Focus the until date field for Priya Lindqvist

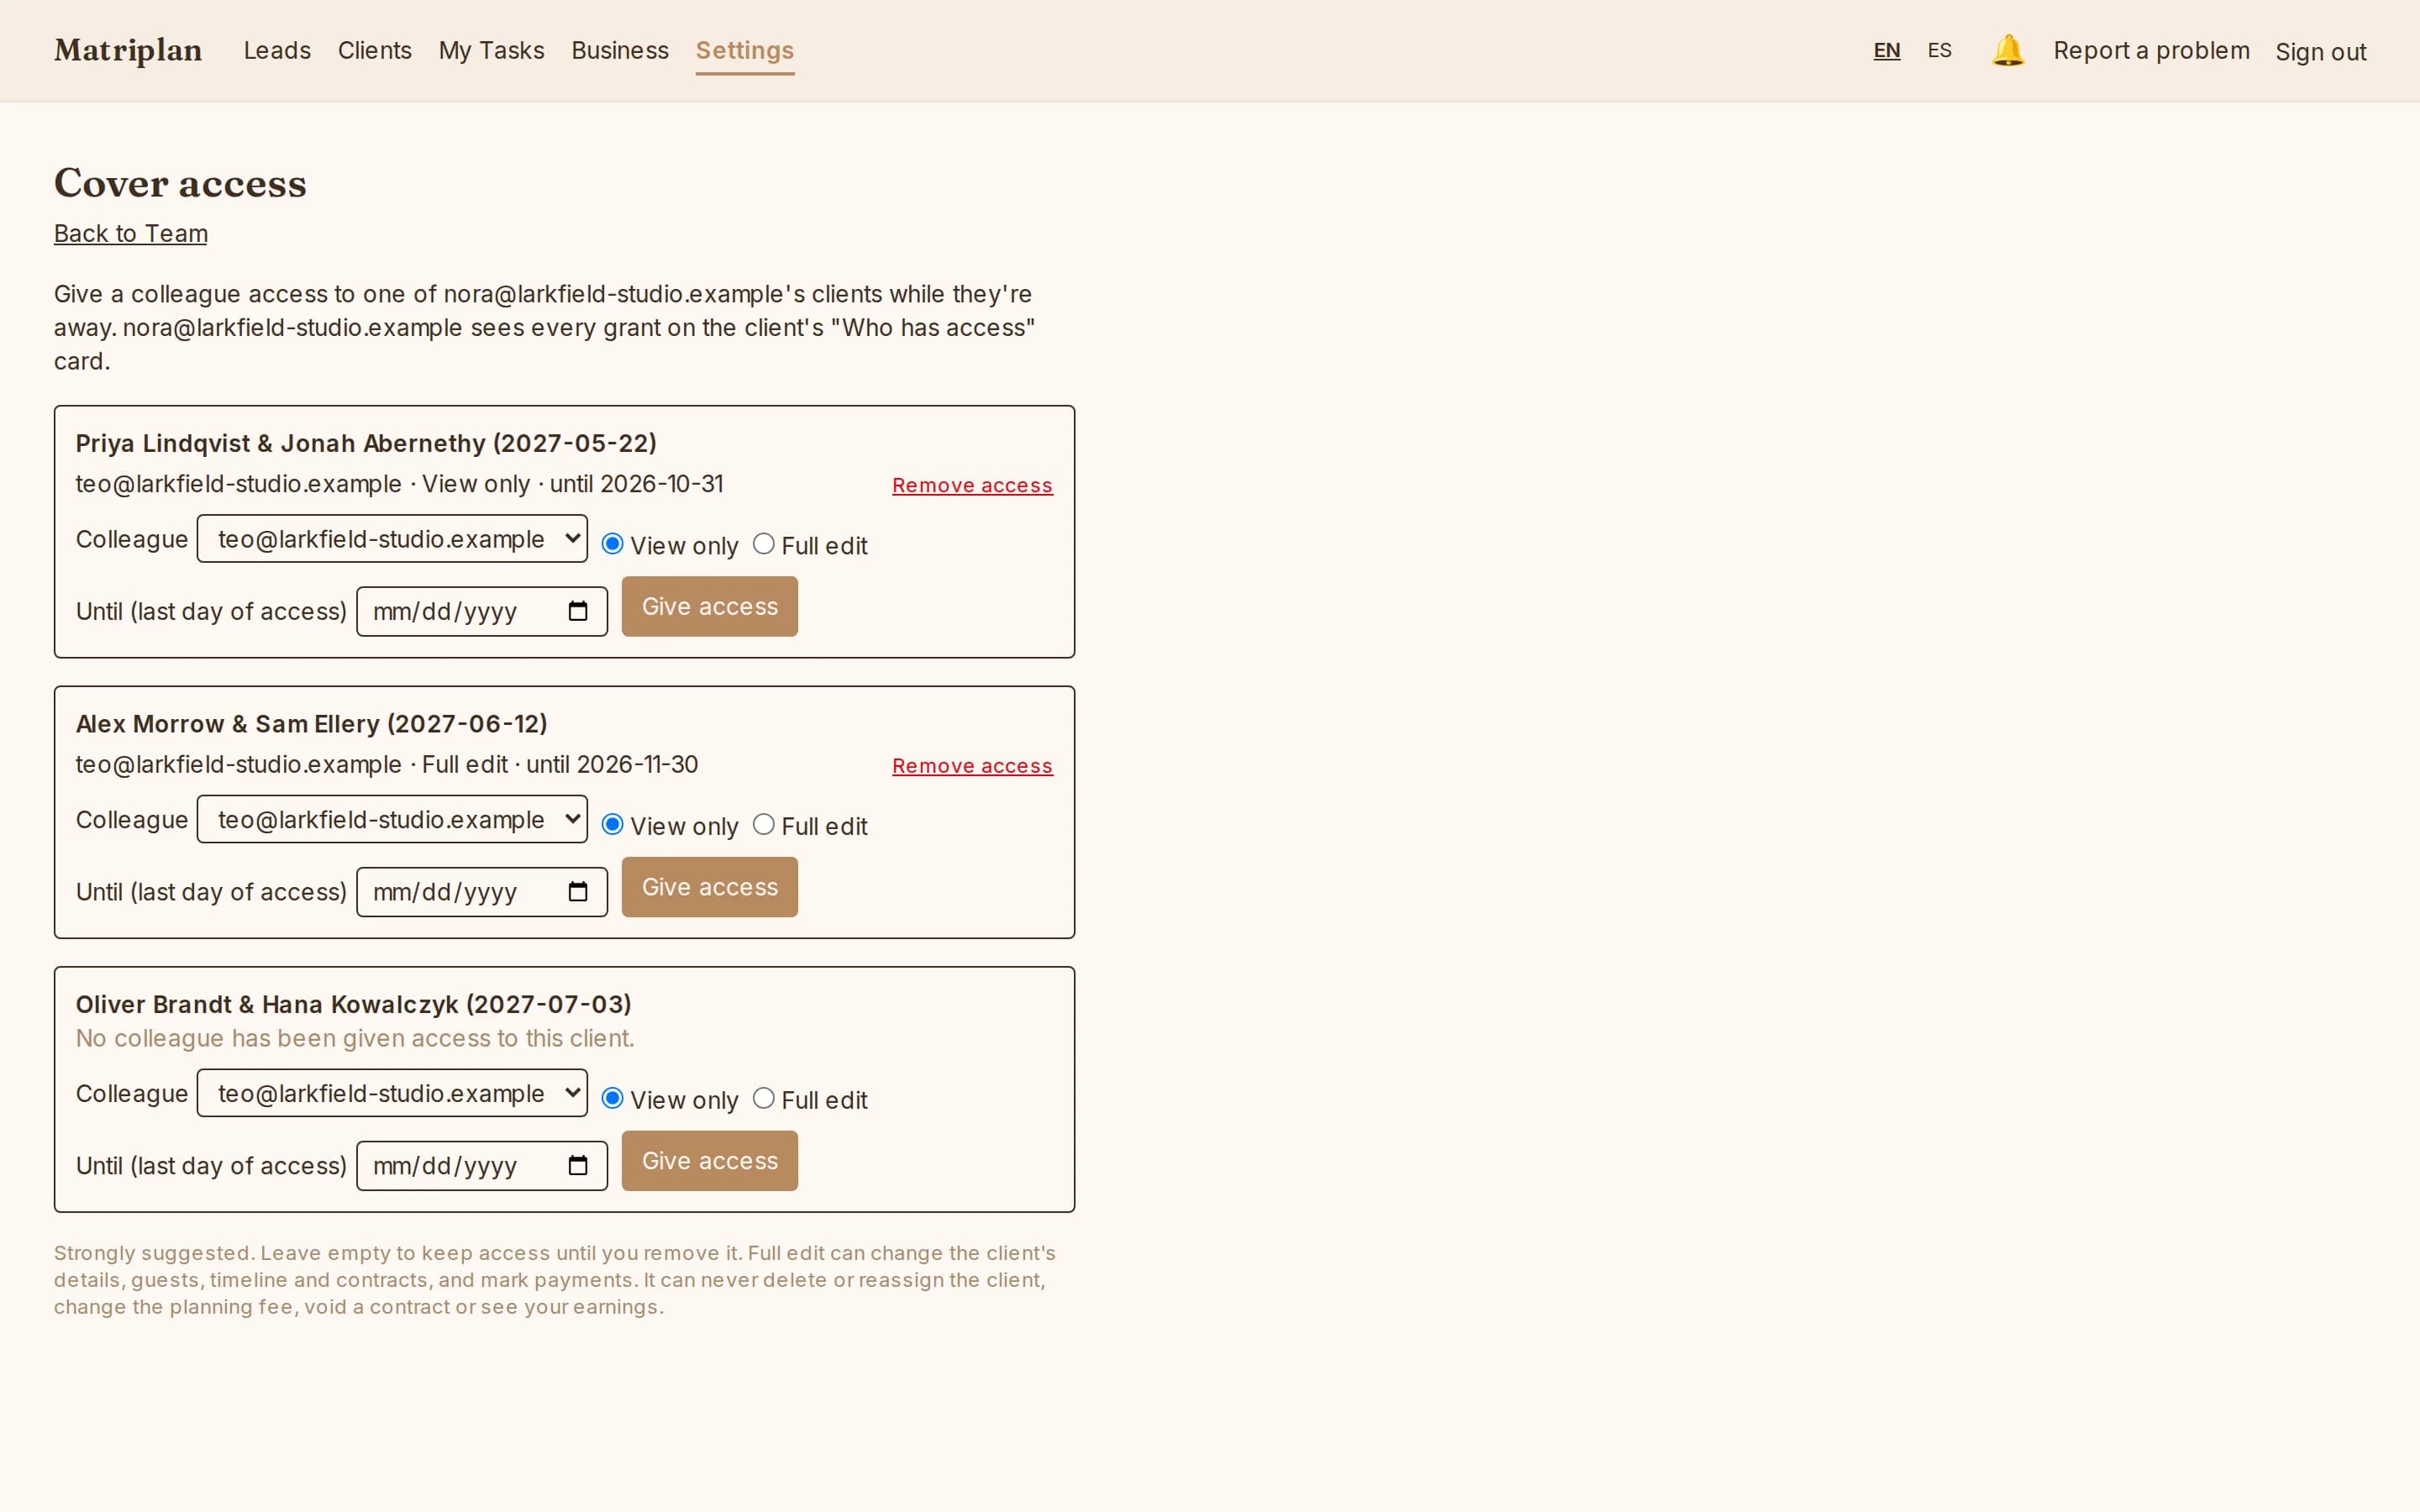pyautogui.click(x=482, y=611)
